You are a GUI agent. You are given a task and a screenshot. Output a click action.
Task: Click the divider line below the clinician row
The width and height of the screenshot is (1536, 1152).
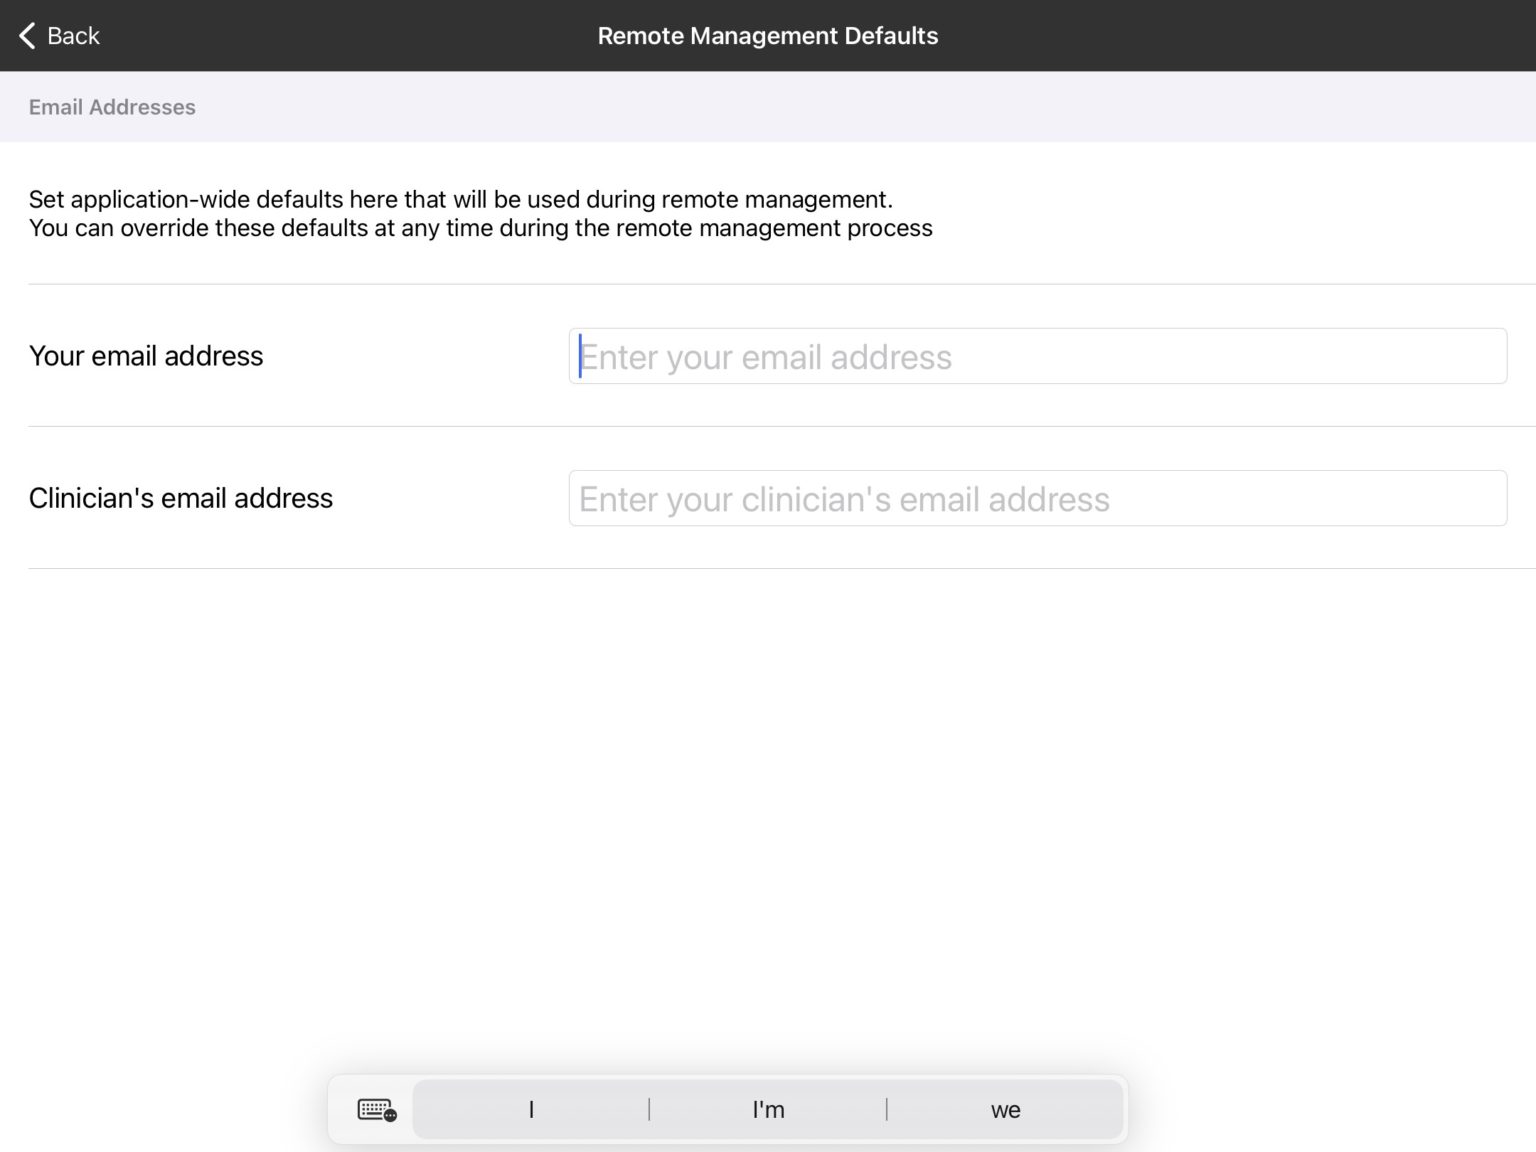tap(781, 569)
